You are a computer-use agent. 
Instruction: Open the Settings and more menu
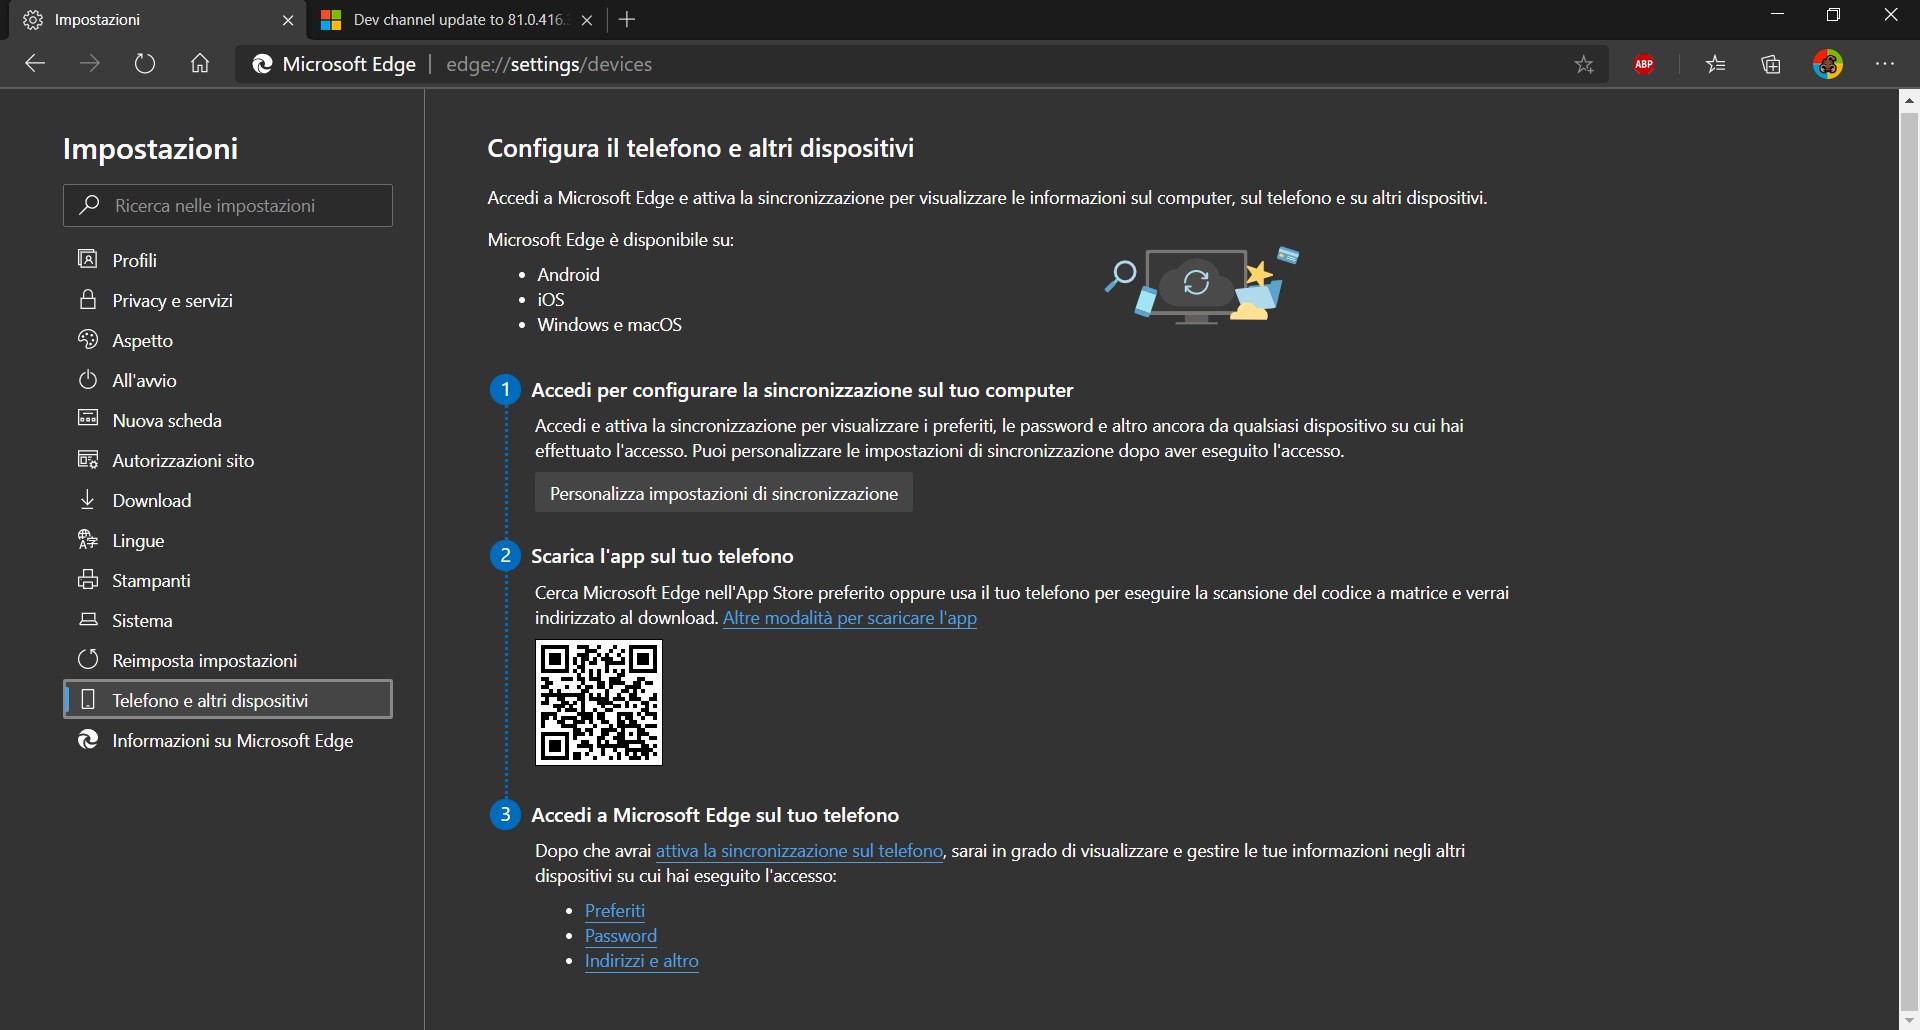click(x=1885, y=64)
